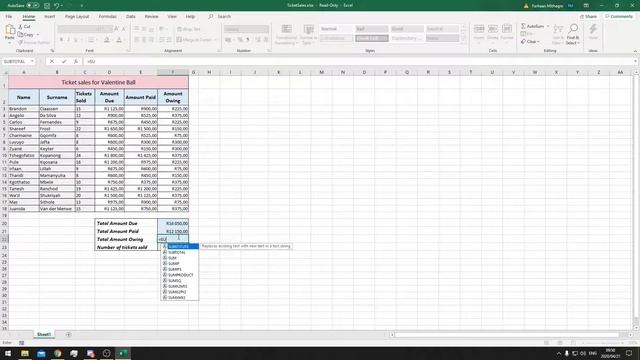Screen dimensions: 640x360
Task: Click the Sort & Filter icon
Action: coord(558,33)
